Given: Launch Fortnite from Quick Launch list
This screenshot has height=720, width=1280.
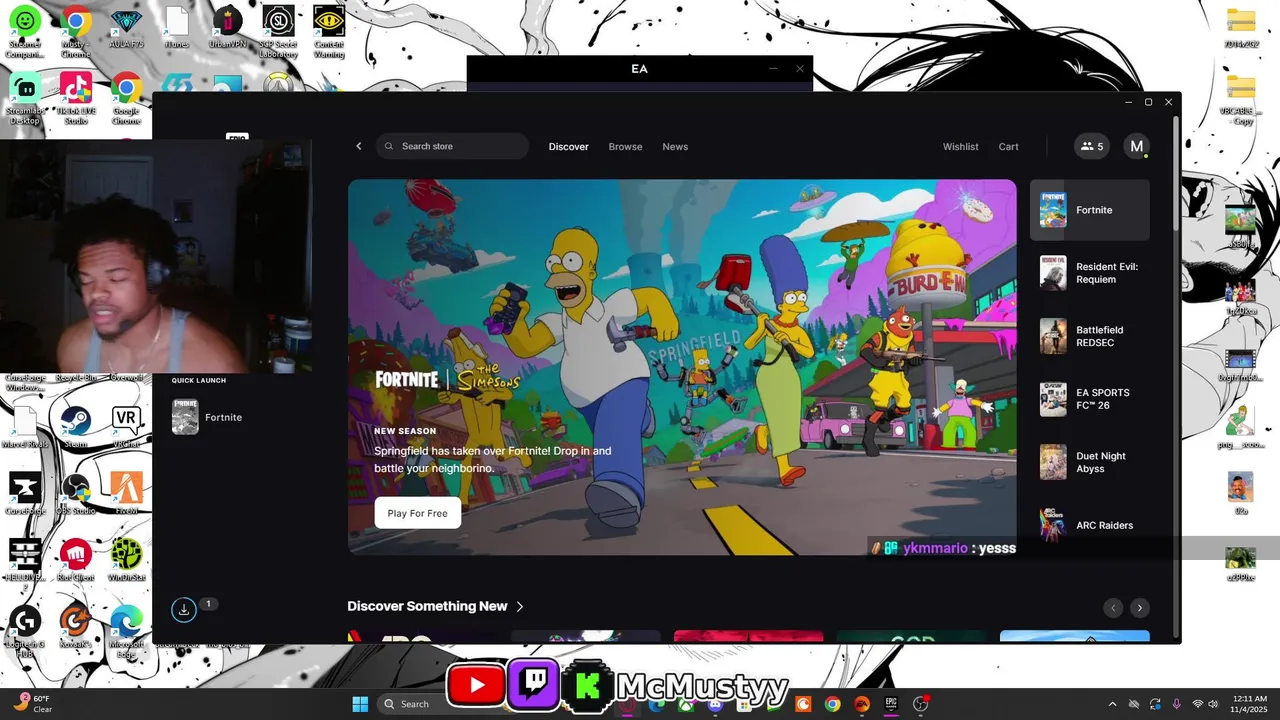Looking at the screenshot, I should tap(207, 417).
